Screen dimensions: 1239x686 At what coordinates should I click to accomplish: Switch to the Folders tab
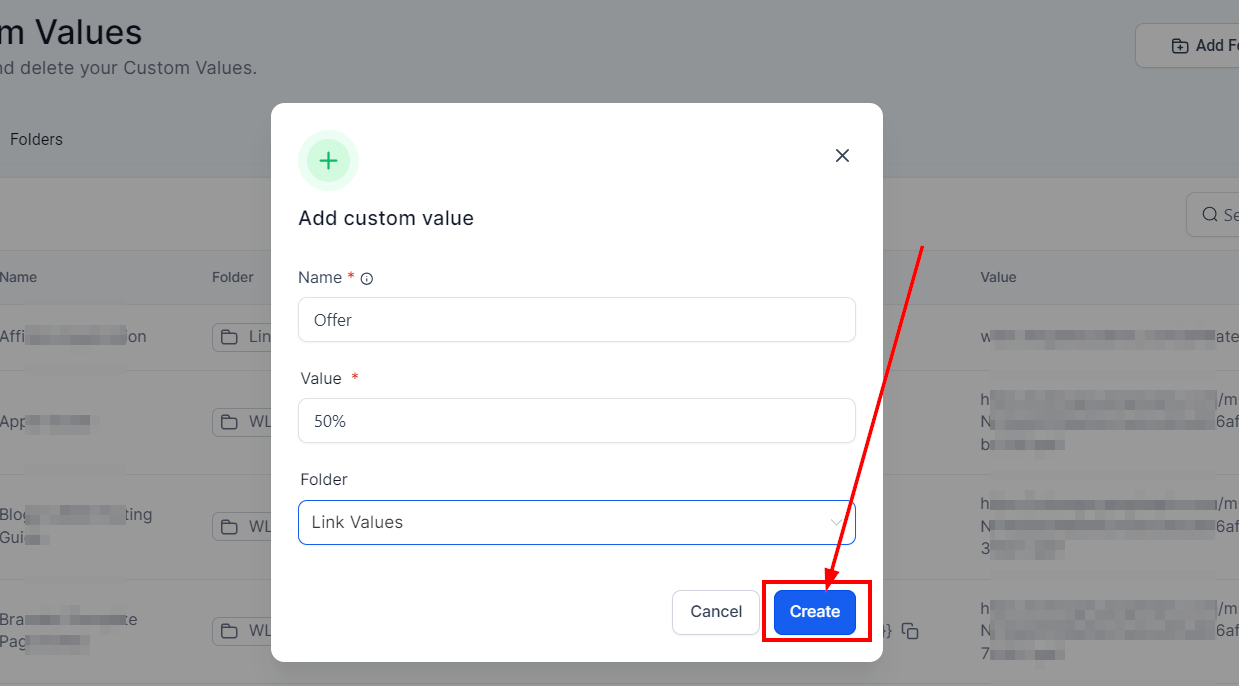pos(36,140)
